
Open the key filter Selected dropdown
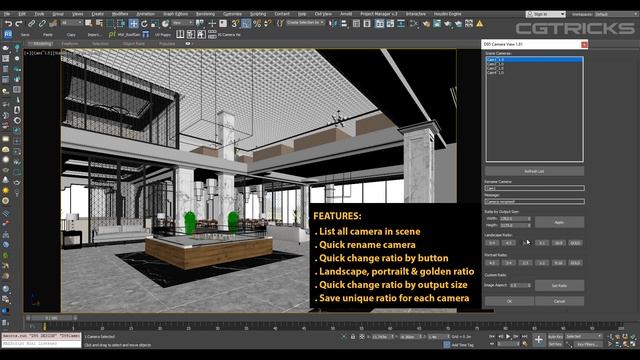(584, 336)
